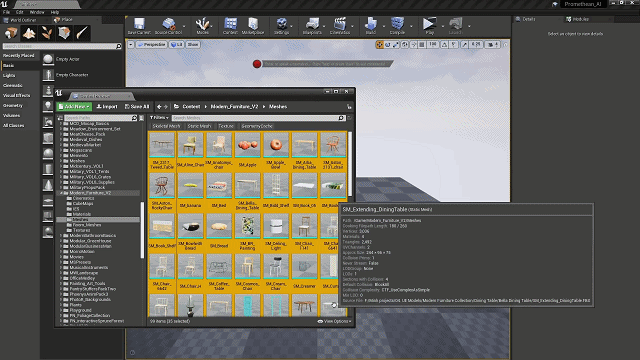Viewport: 640px width, 360px height.
Task: Click the Save Current toolbar icon
Action: pyautogui.click(x=139, y=26)
